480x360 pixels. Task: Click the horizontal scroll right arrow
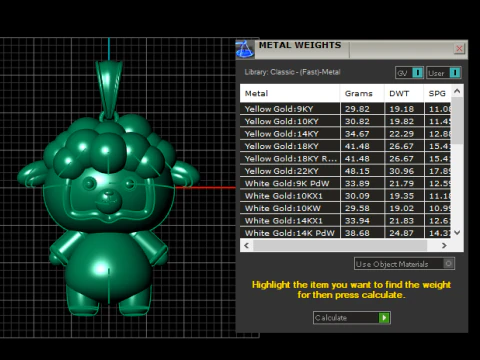click(x=444, y=246)
